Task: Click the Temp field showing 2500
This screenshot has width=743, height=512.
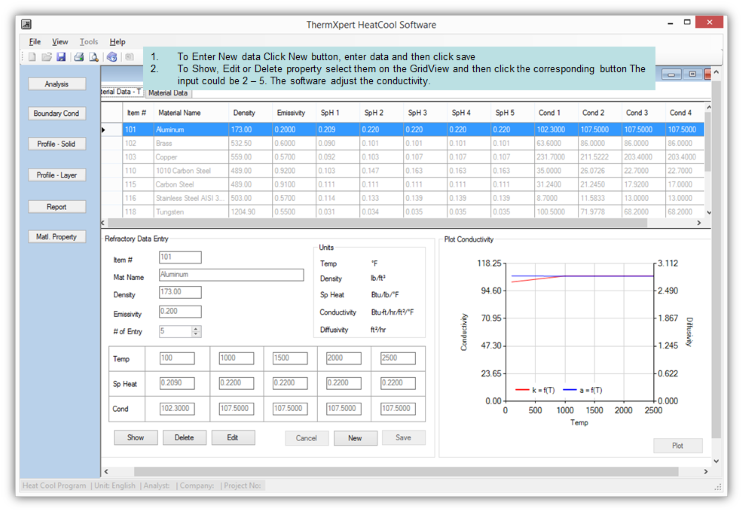Action: [x=398, y=359]
